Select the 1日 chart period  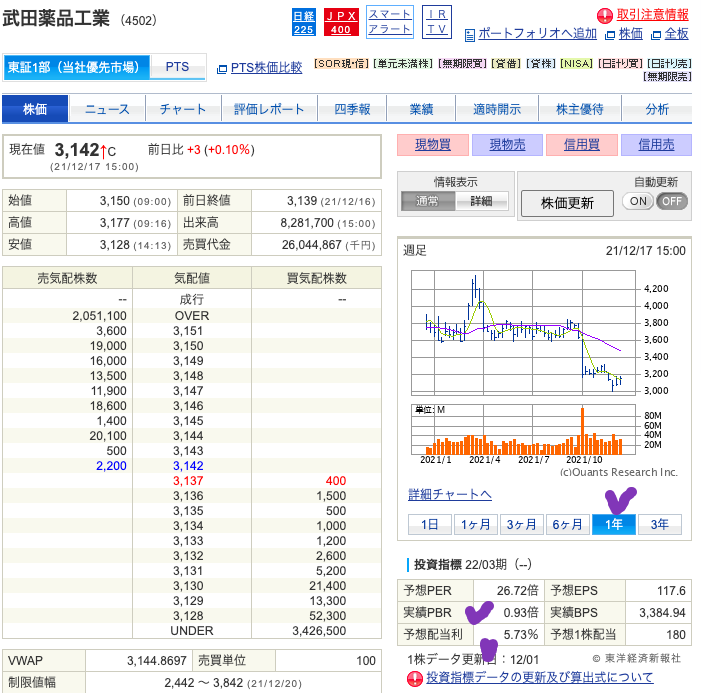point(430,524)
